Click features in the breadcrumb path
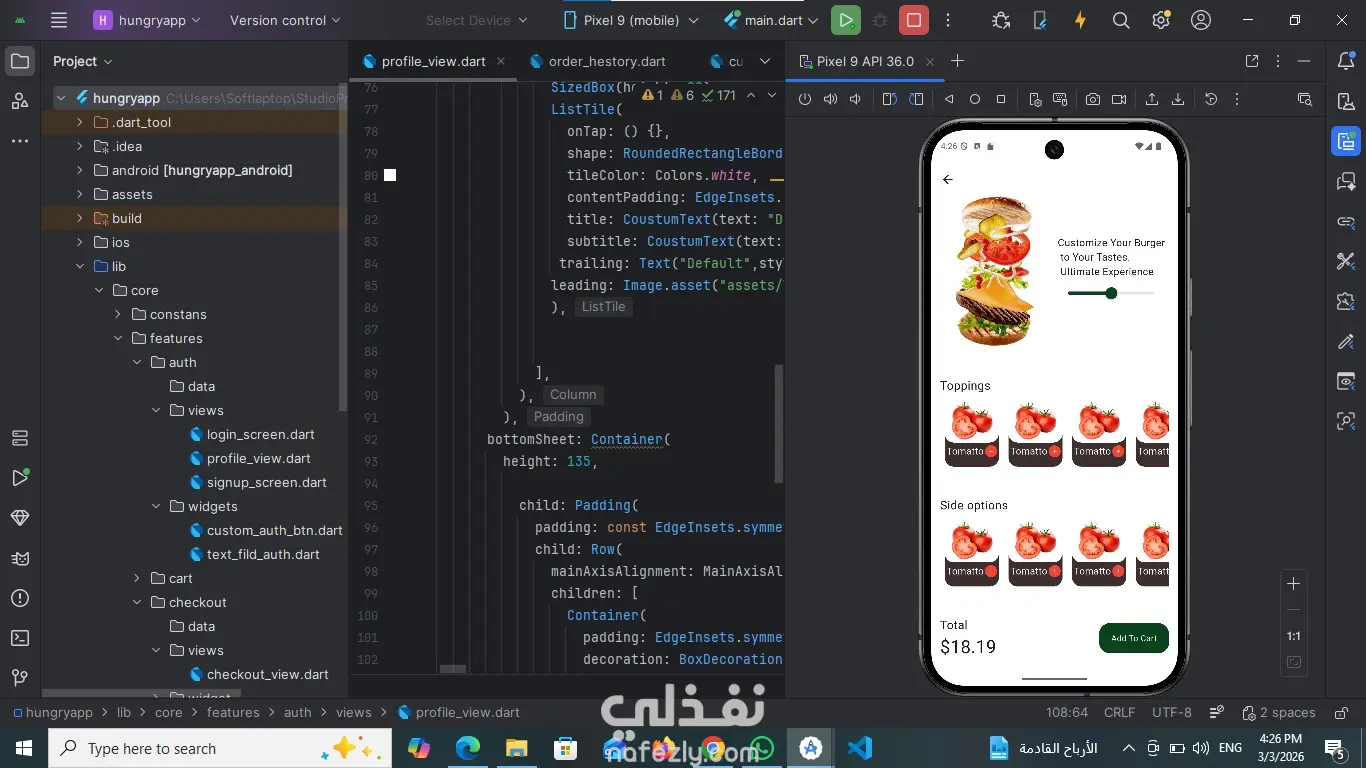 pyautogui.click(x=233, y=712)
